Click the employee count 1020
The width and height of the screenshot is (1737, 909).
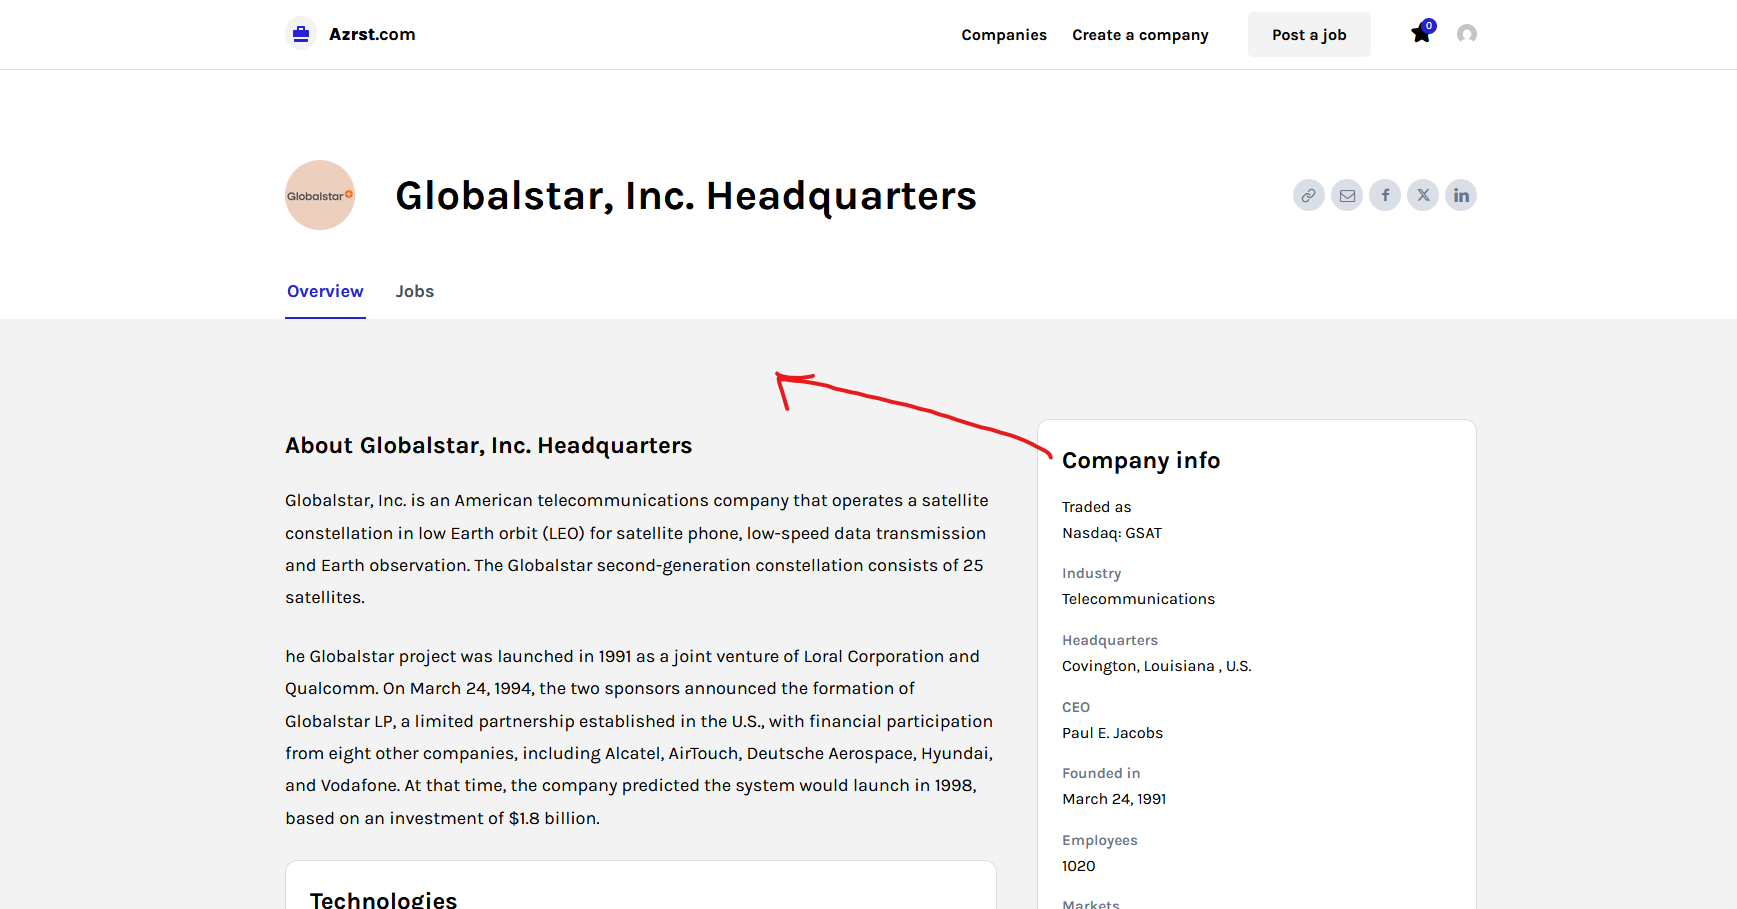[x=1078, y=866]
